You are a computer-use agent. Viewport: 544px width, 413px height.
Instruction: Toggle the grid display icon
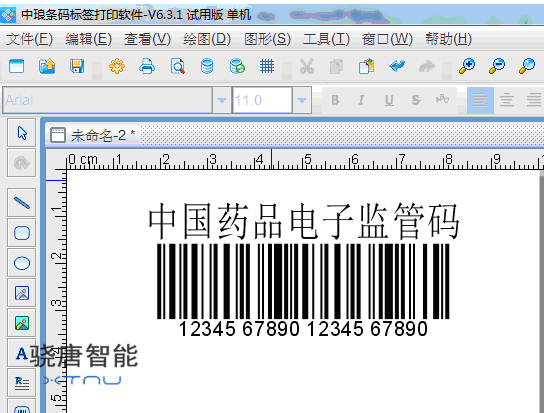coord(267,66)
